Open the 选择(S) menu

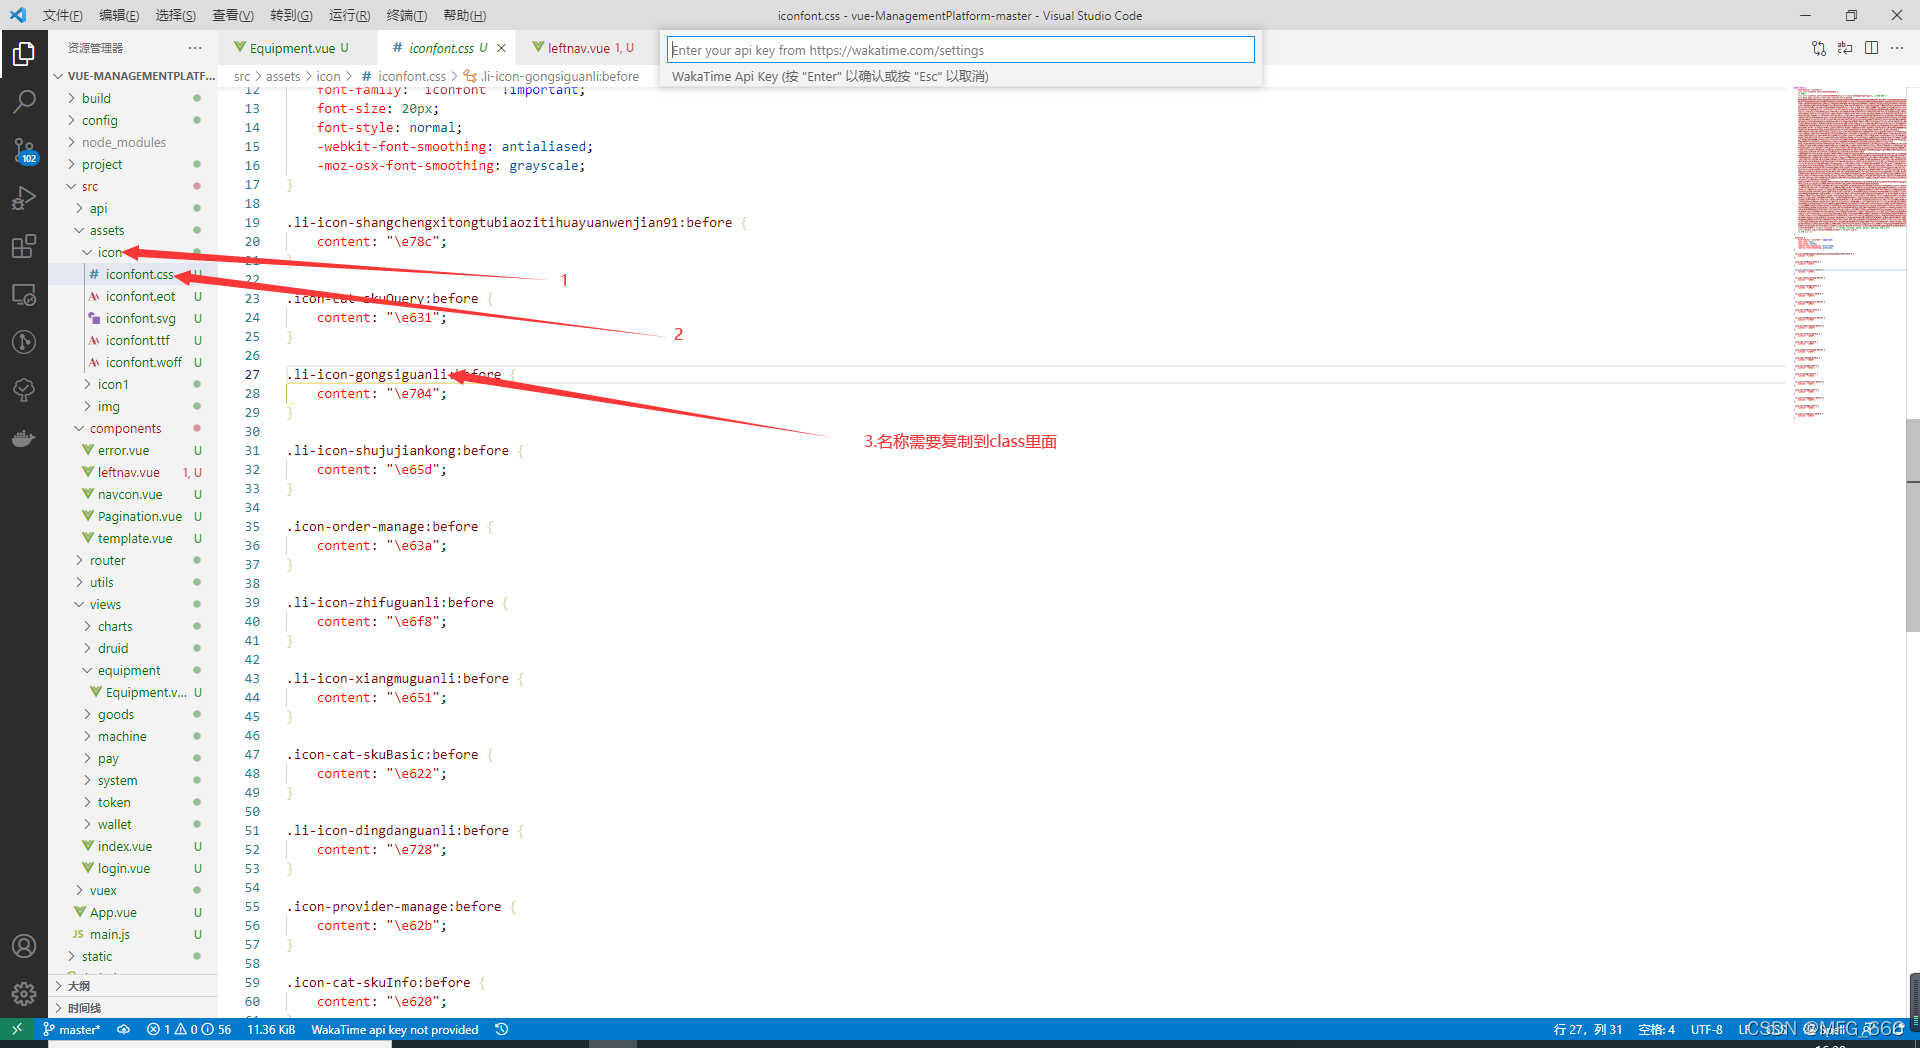click(176, 15)
